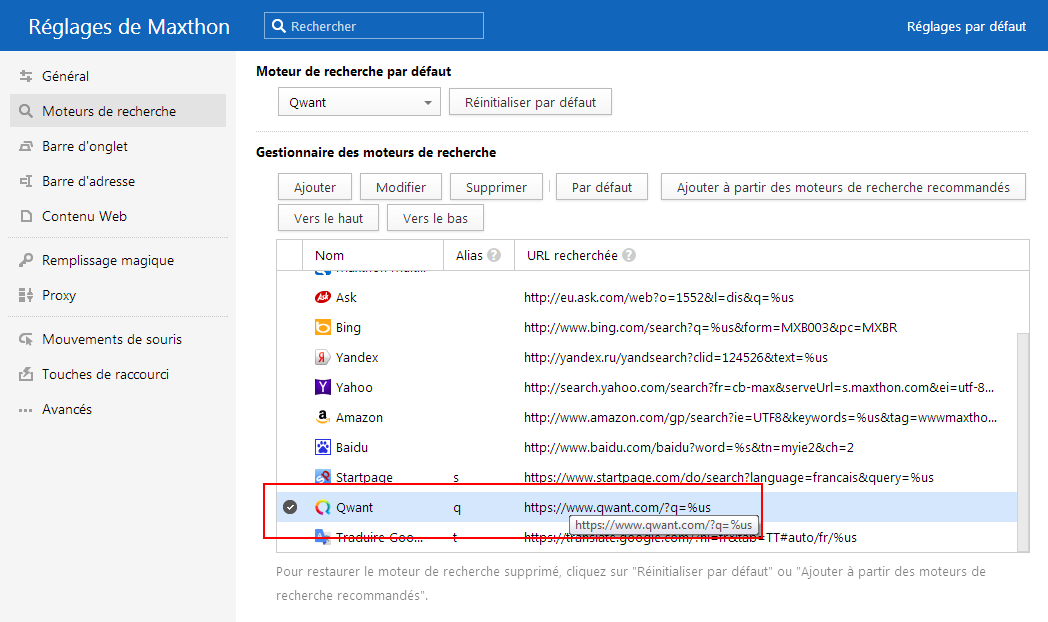
Task: Click Vers le bas button
Action: point(435,218)
